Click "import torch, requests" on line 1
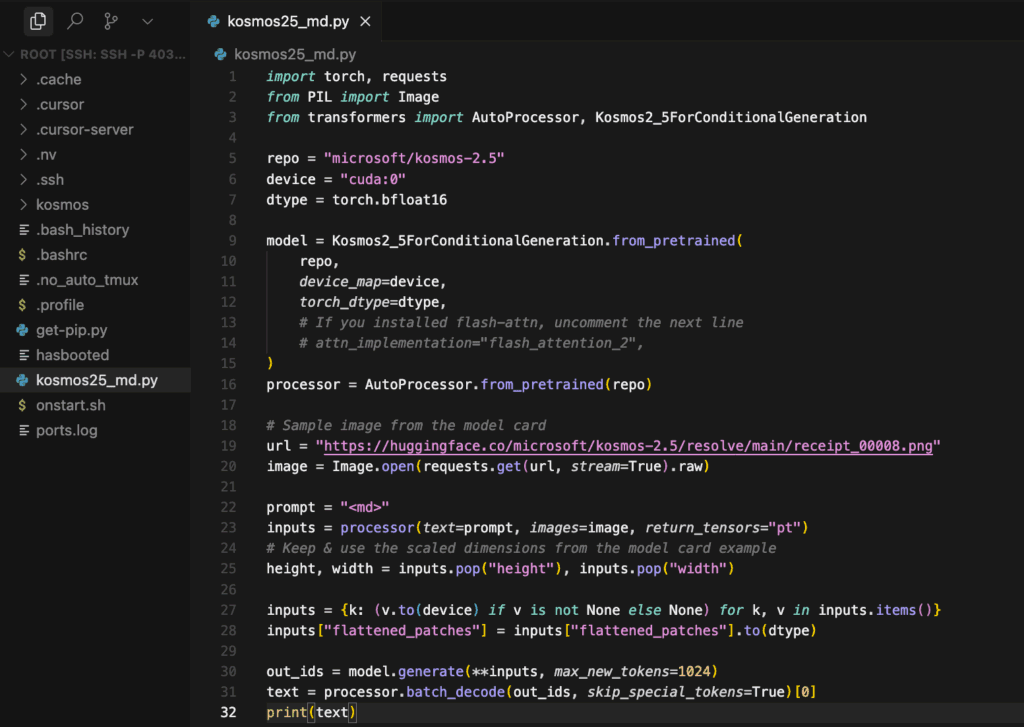 [357, 76]
